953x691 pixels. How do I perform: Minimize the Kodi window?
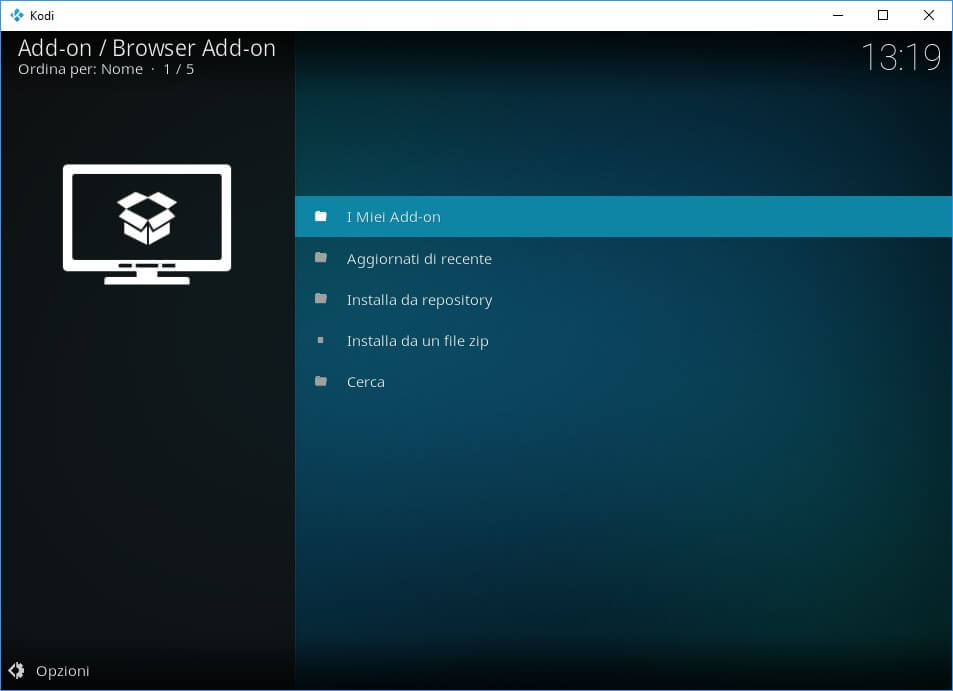[x=838, y=15]
